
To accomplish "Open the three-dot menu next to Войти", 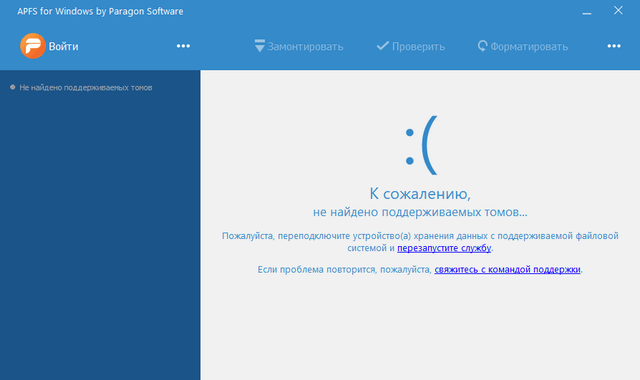I will click(x=183, y=46).
